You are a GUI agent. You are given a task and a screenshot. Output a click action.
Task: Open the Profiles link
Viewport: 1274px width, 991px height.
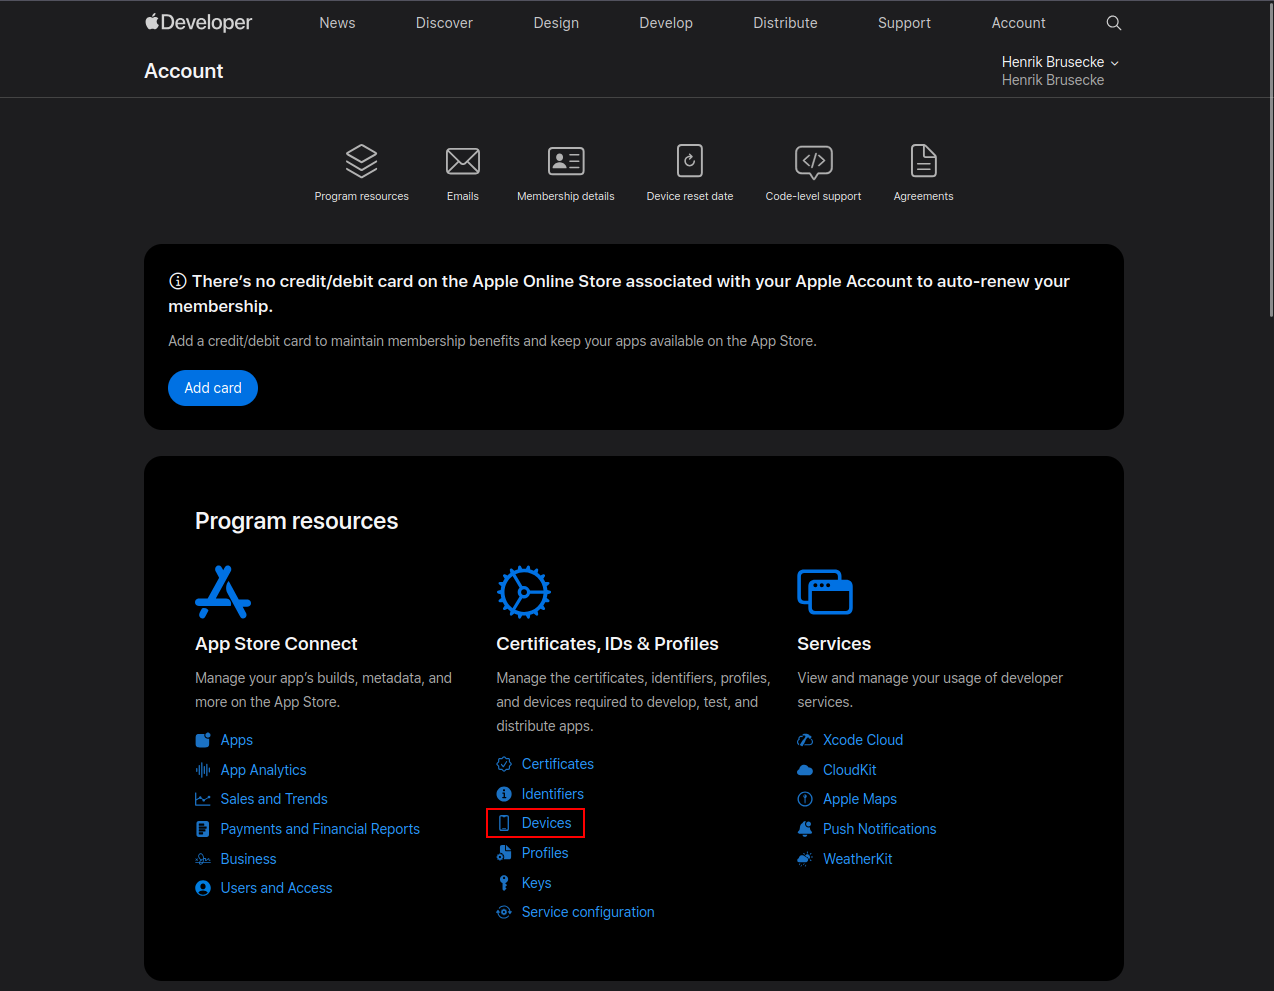(545, 853)
